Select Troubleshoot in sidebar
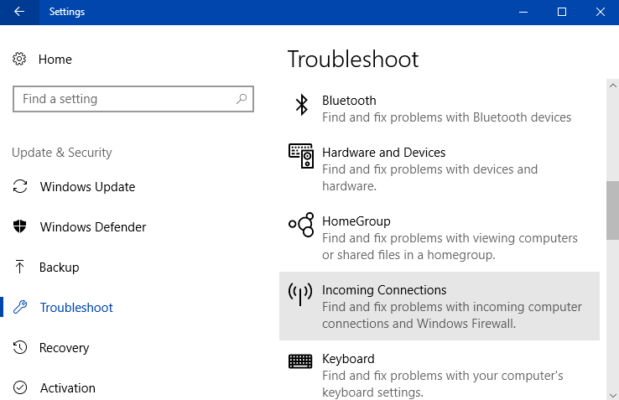This screenshot has height=400, width=619. click(x=76, y=308)
